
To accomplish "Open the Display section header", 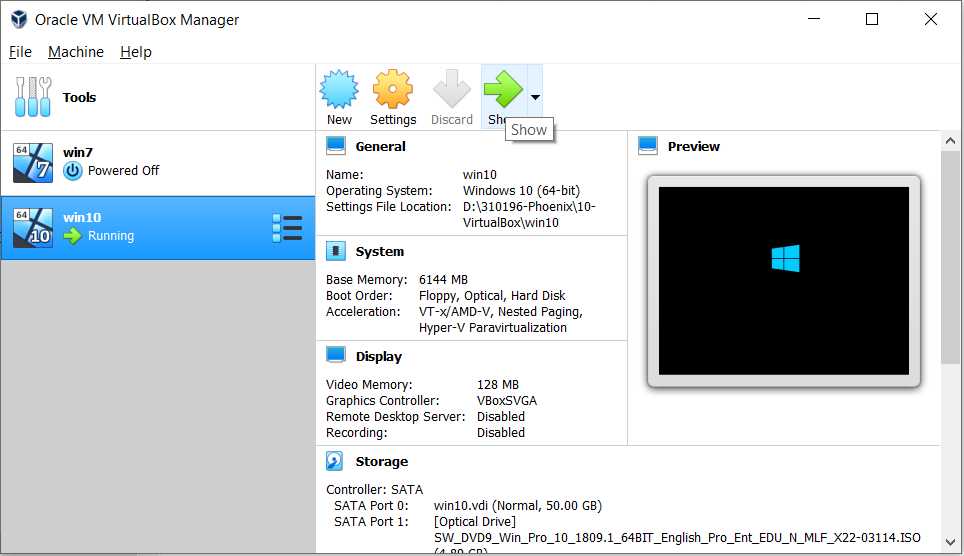I will click(379, 357).
